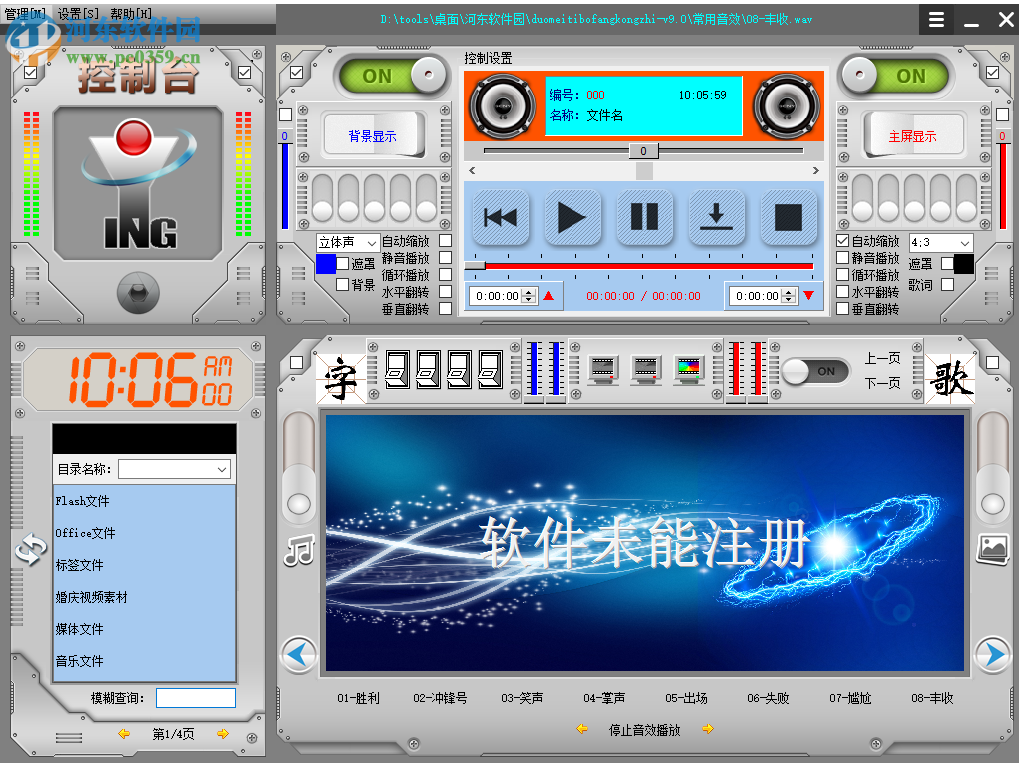1019x763 pixels.
Task: Open the 4:3 aspect ratio dropdown
Action: (941, 242)
